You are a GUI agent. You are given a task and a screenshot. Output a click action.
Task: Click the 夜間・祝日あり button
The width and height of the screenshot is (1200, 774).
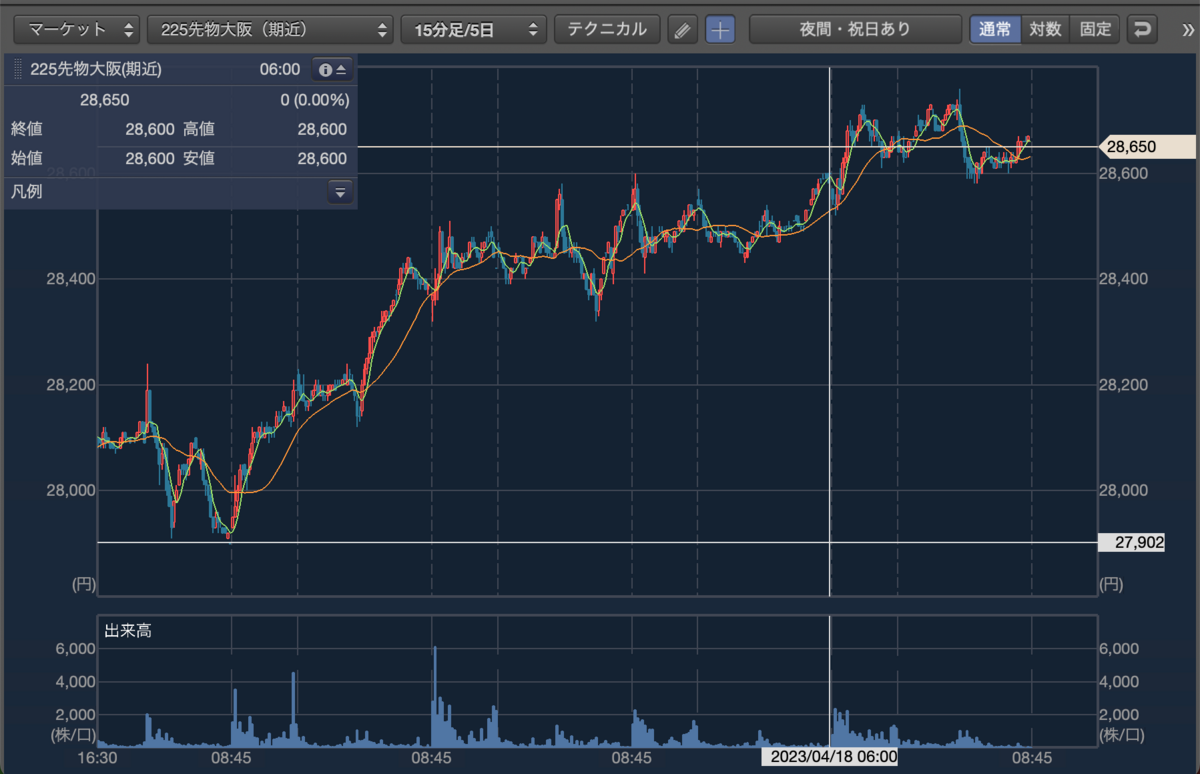point(855,29)
